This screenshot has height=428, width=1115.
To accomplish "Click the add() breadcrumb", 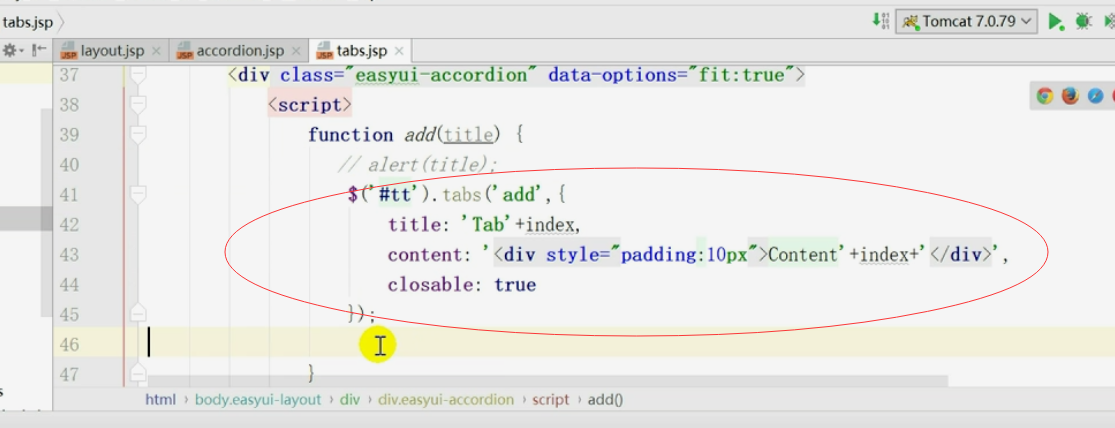I will pos(605,400).
